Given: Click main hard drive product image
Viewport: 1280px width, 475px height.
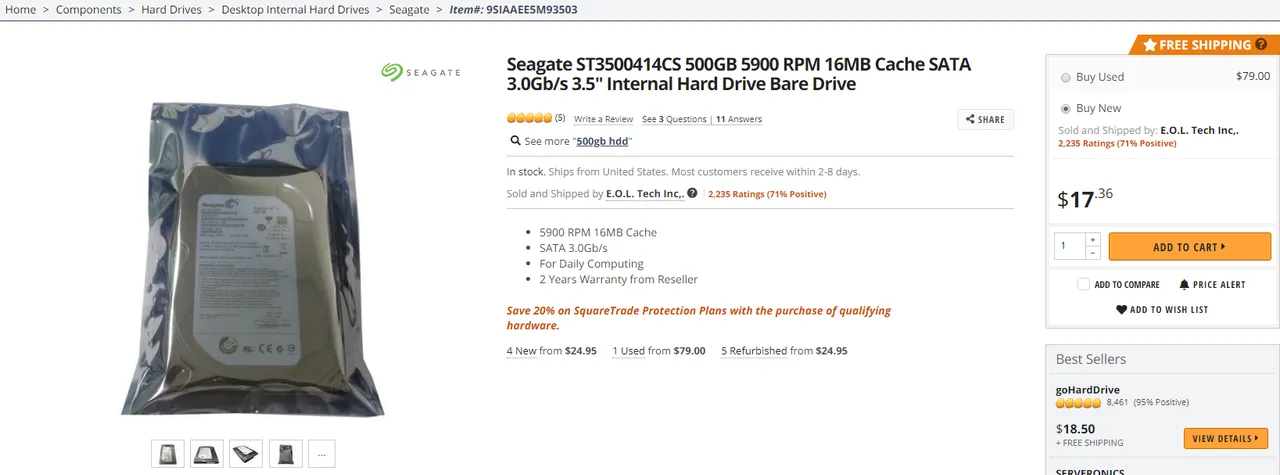Looking at the screenshot, I should pyautogui.click(x=253, y=258).
